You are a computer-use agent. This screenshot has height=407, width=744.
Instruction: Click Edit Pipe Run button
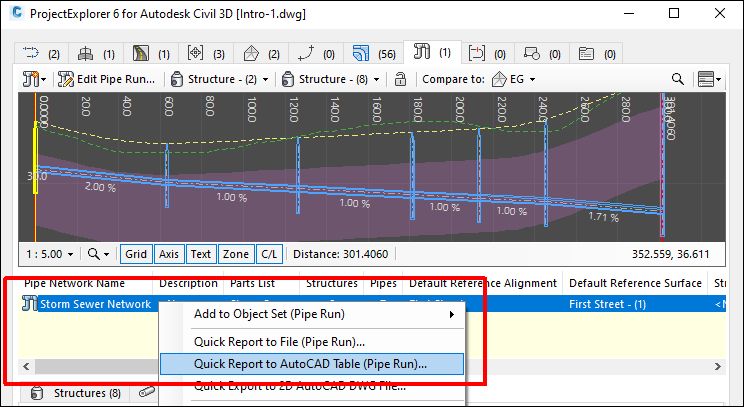(x=106, y=79)
